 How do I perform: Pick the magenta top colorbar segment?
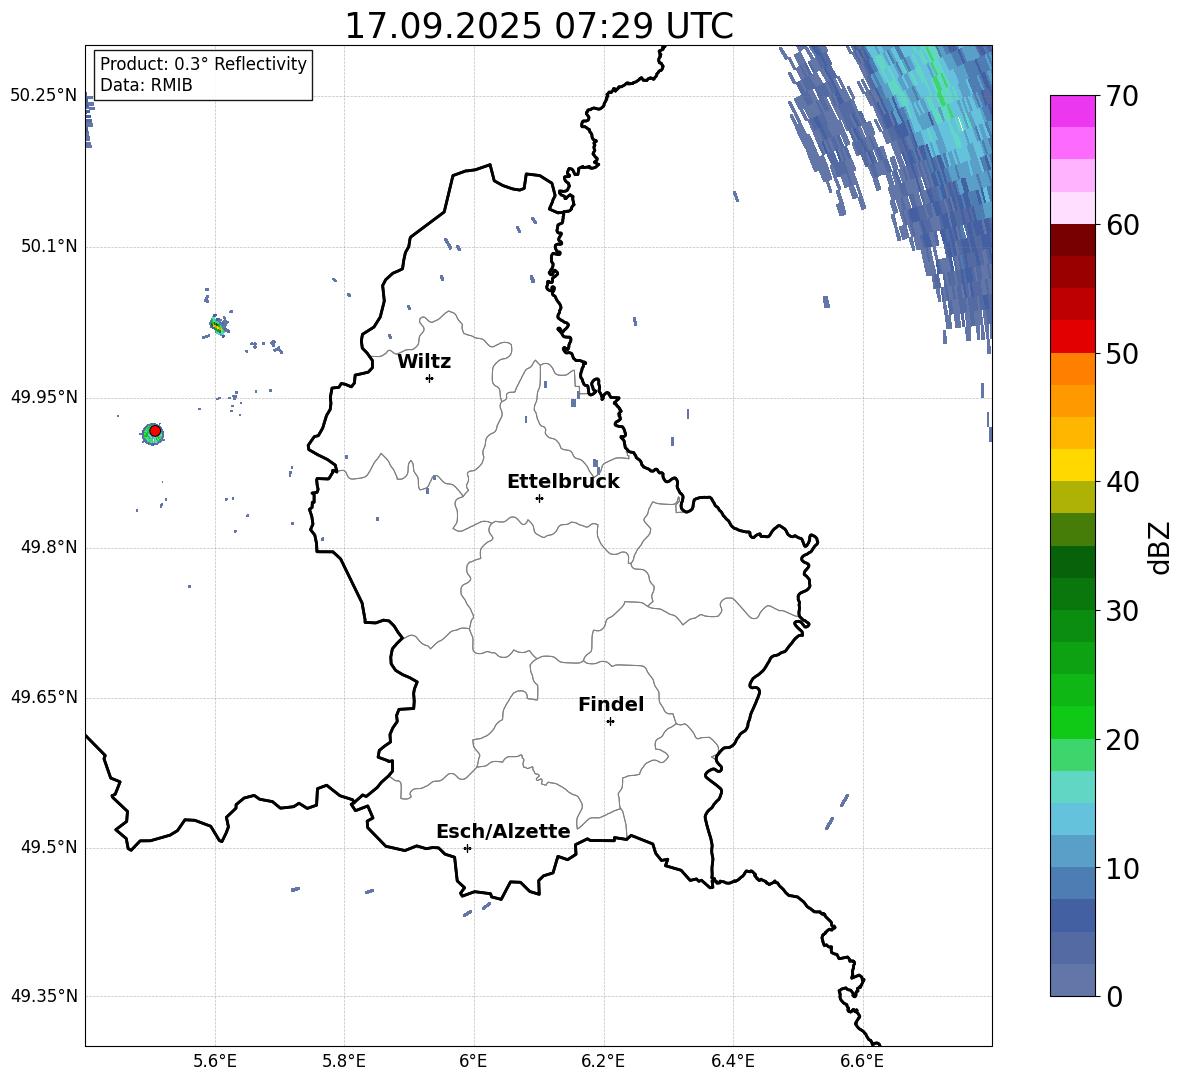point(1073,111)
